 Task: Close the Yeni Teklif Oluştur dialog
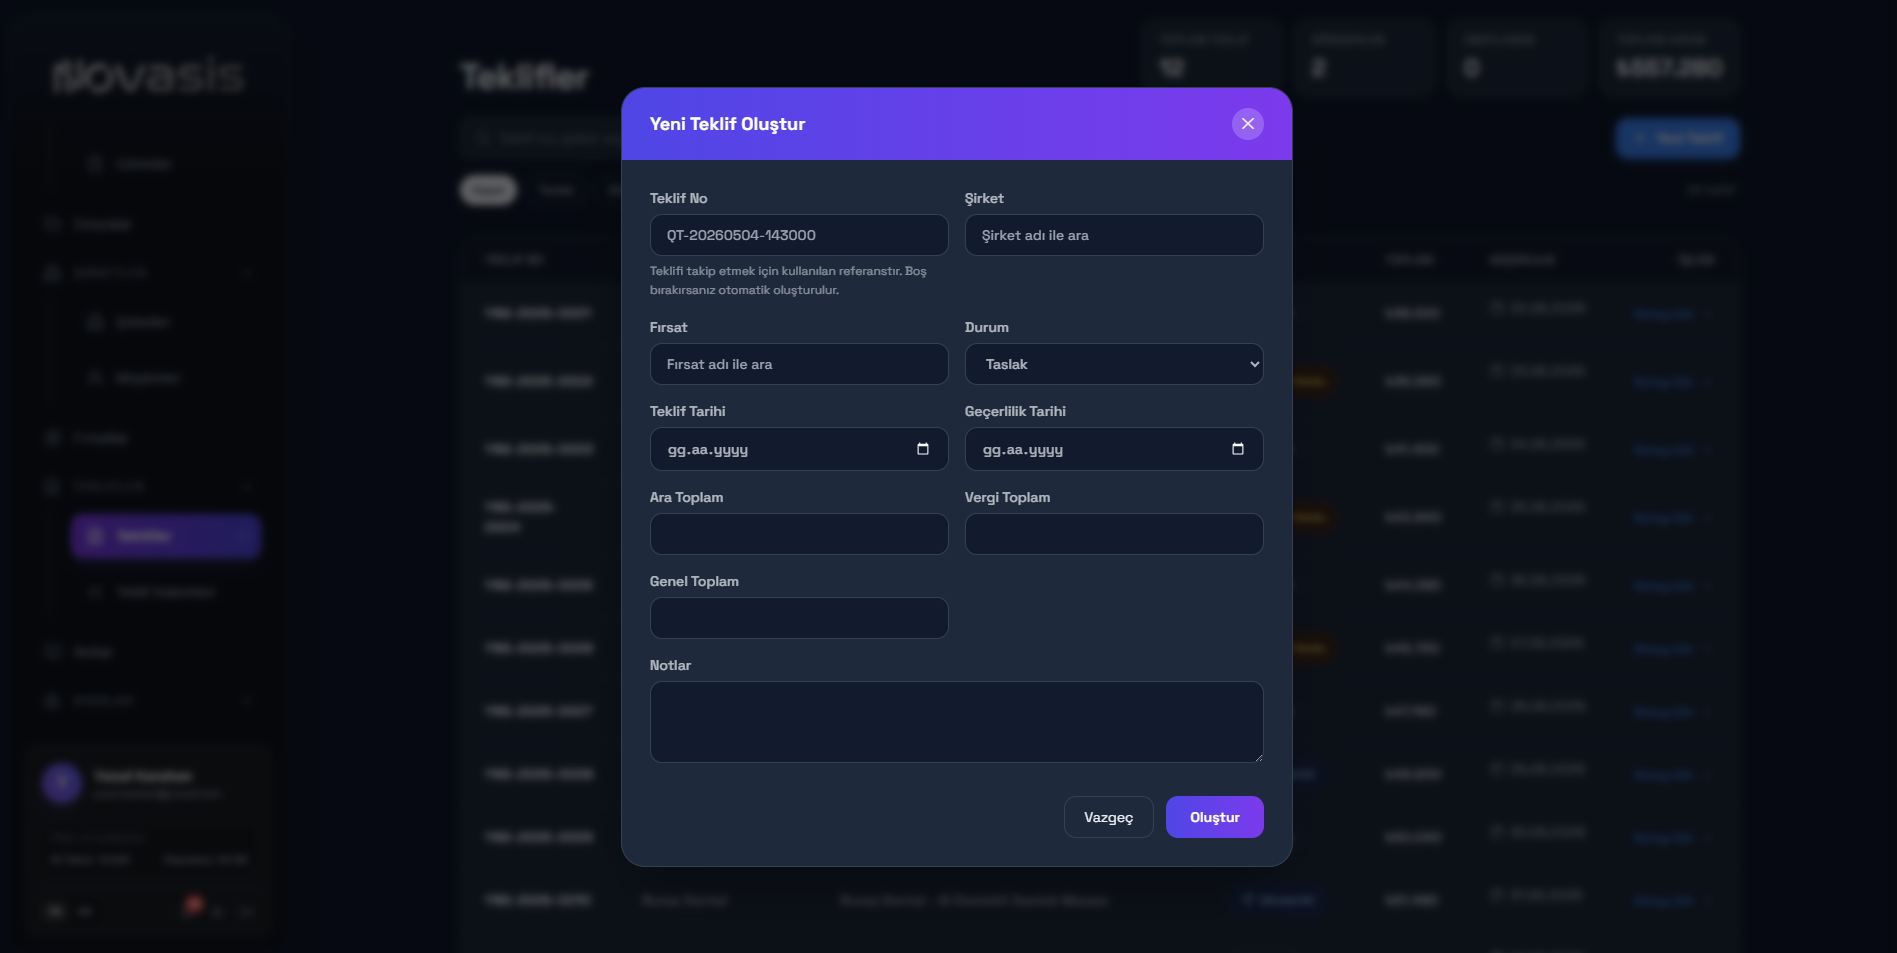(x=1247, y=124)
